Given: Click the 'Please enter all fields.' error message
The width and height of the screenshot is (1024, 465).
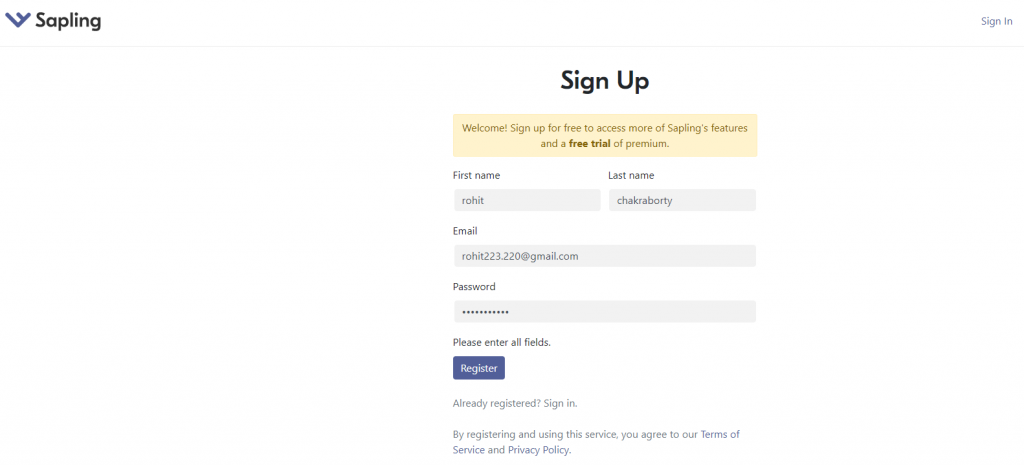Looking at the screenshot, I should 501,342.
